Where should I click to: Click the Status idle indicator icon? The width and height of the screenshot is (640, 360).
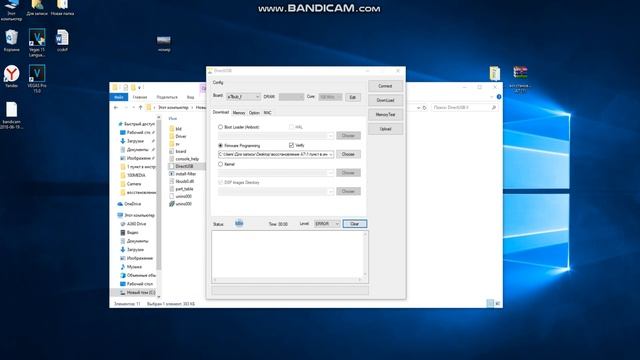pos(239,223)
